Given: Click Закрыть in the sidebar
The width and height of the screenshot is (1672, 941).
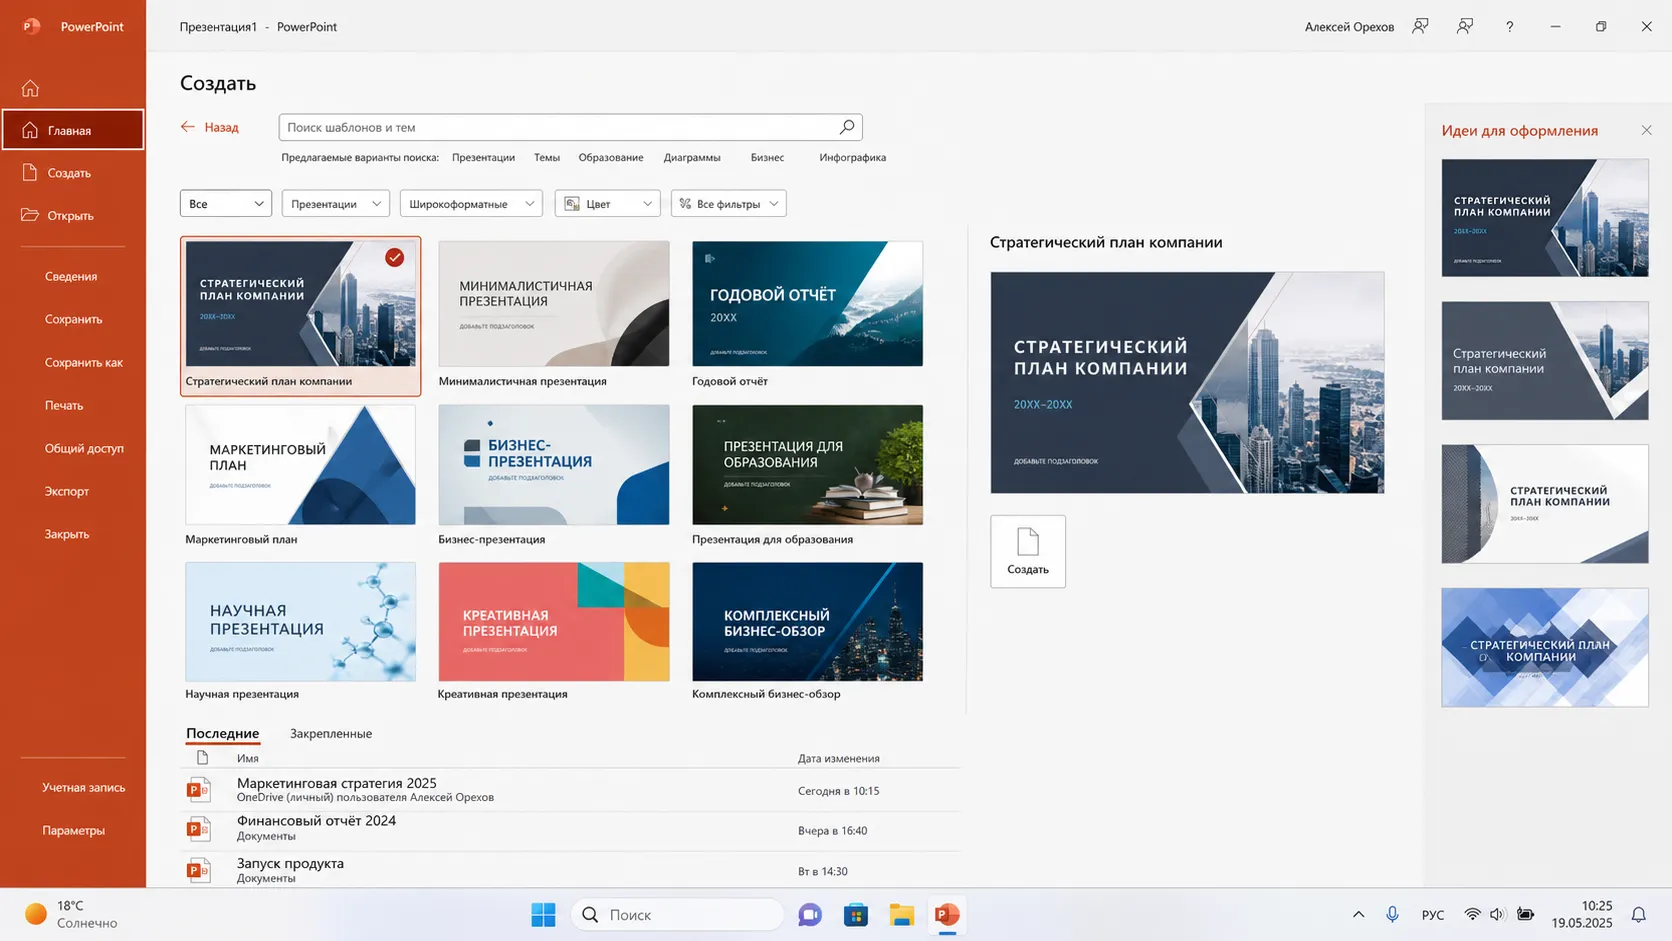Looking at the screenshot, I should pyautogui.click(x=67, y=534).
